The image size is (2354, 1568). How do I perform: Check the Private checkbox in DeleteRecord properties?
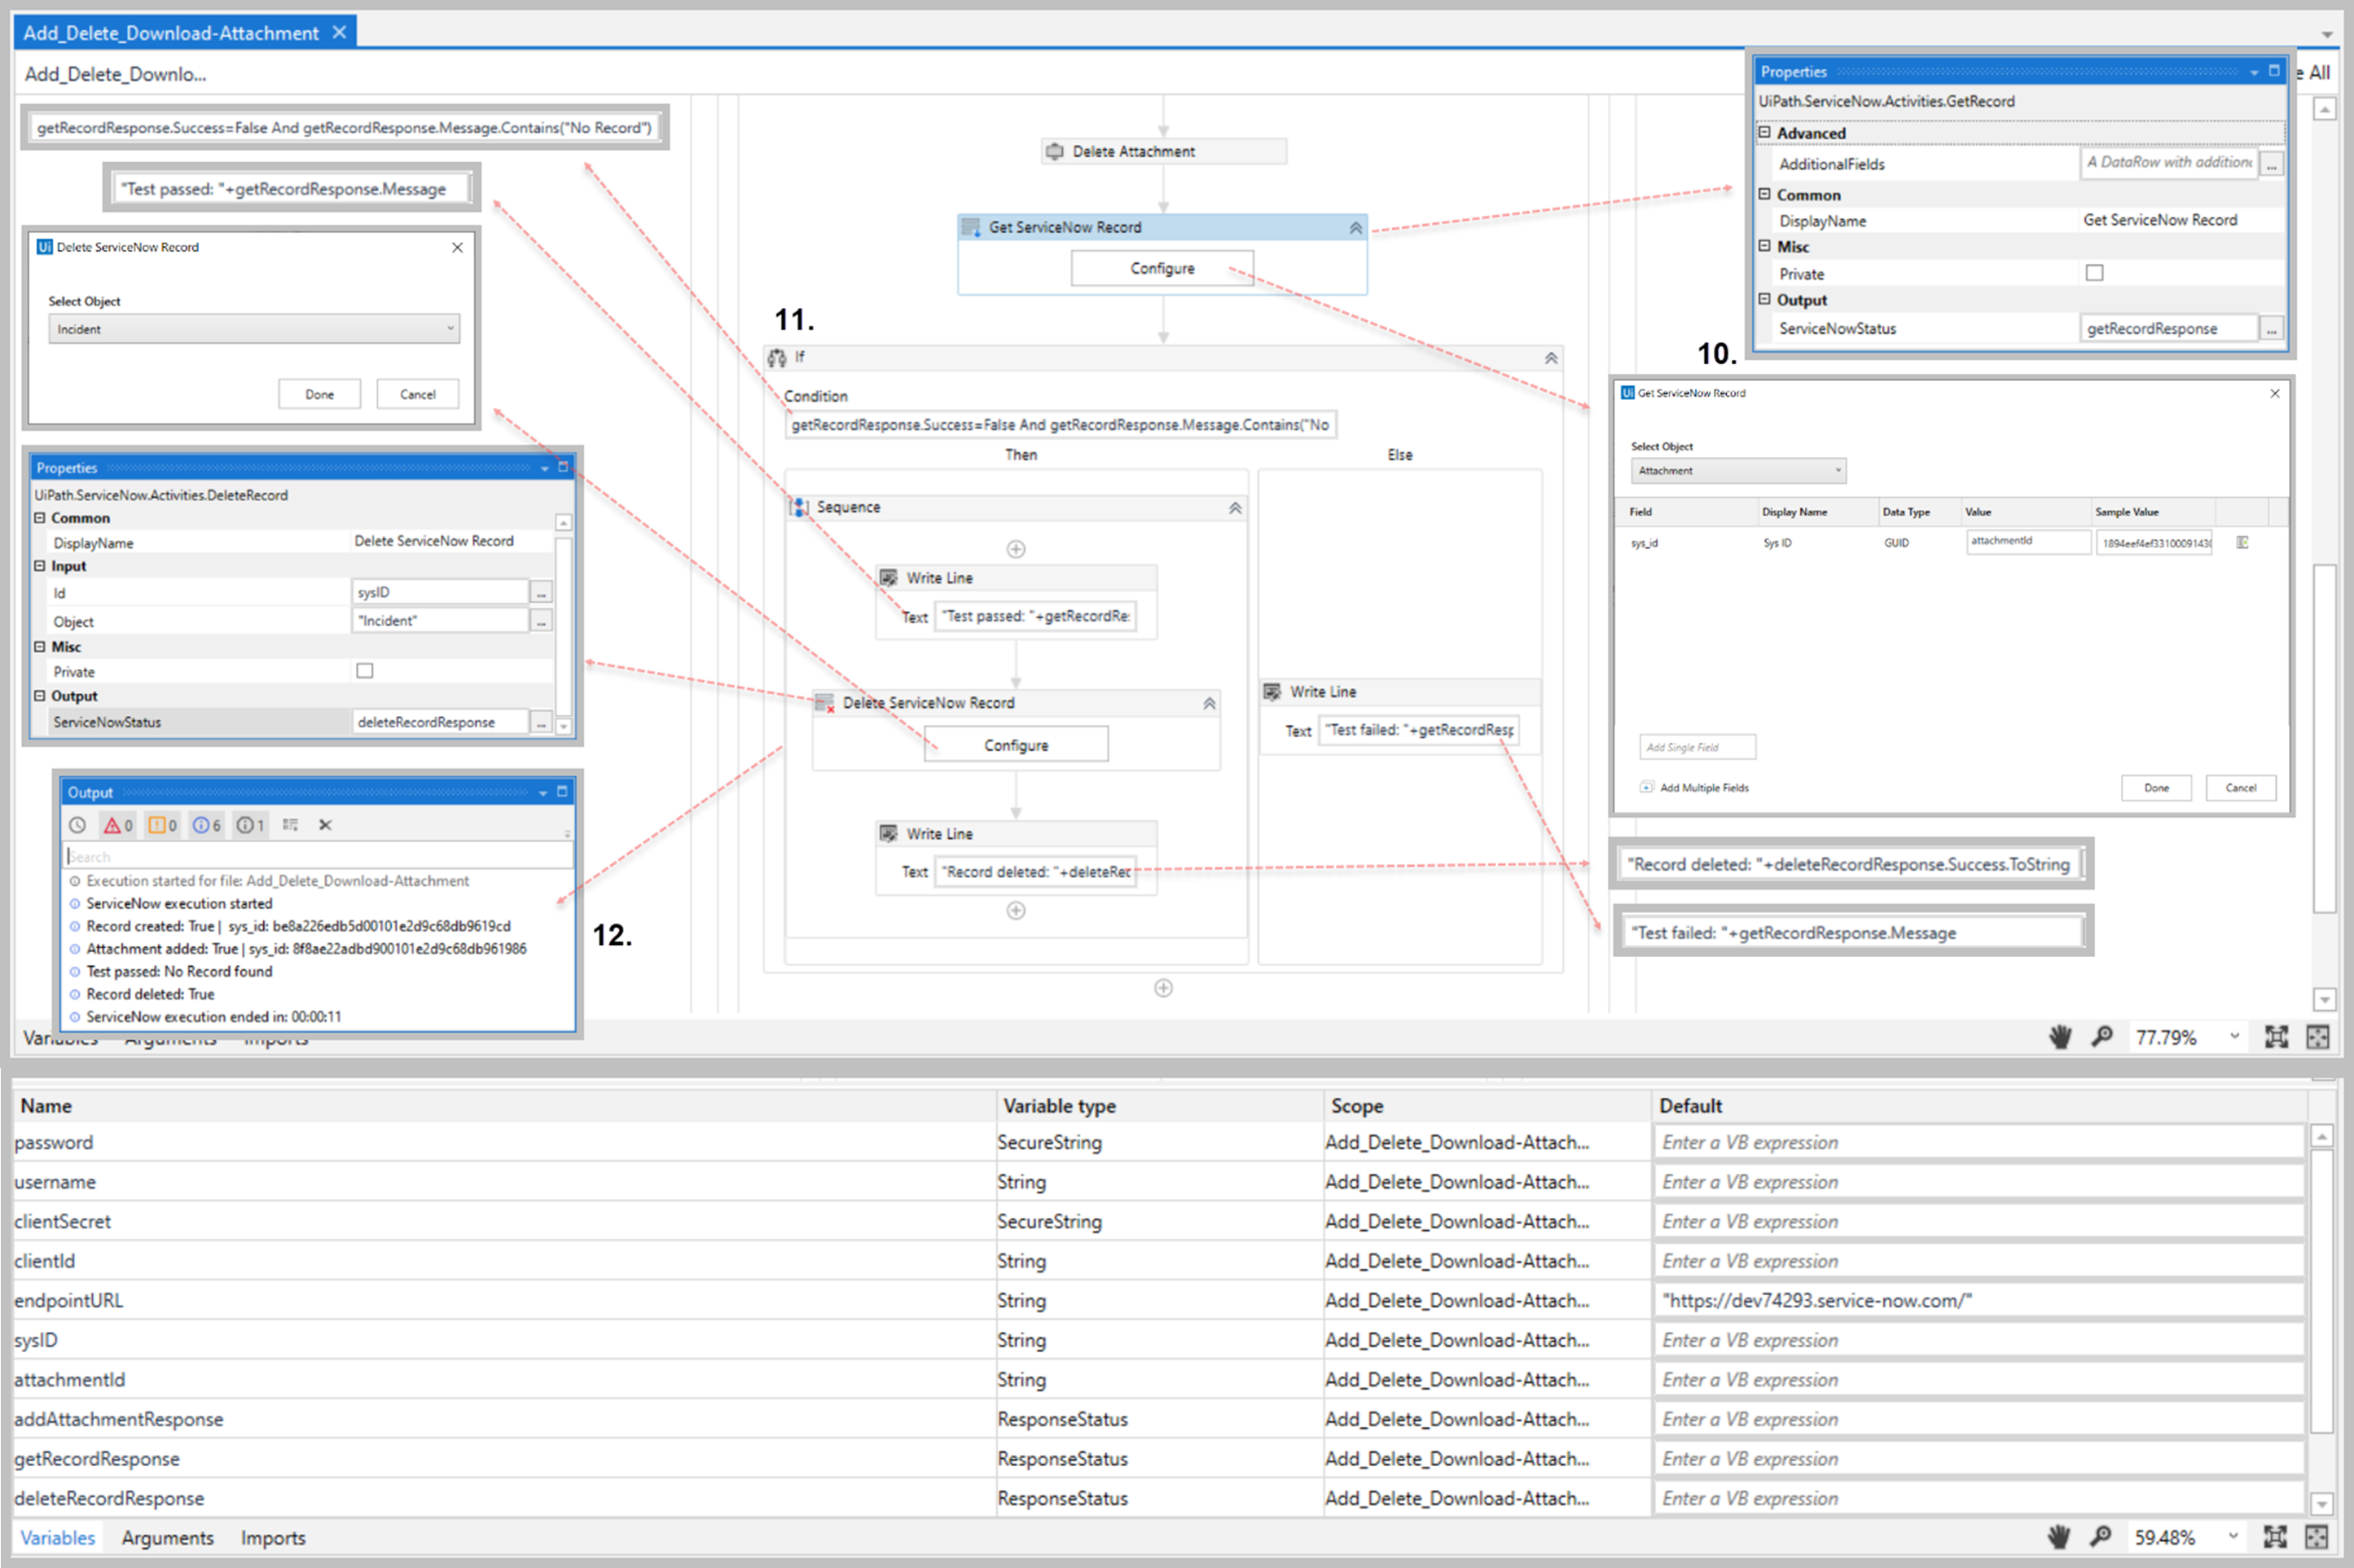pos(364,671)
